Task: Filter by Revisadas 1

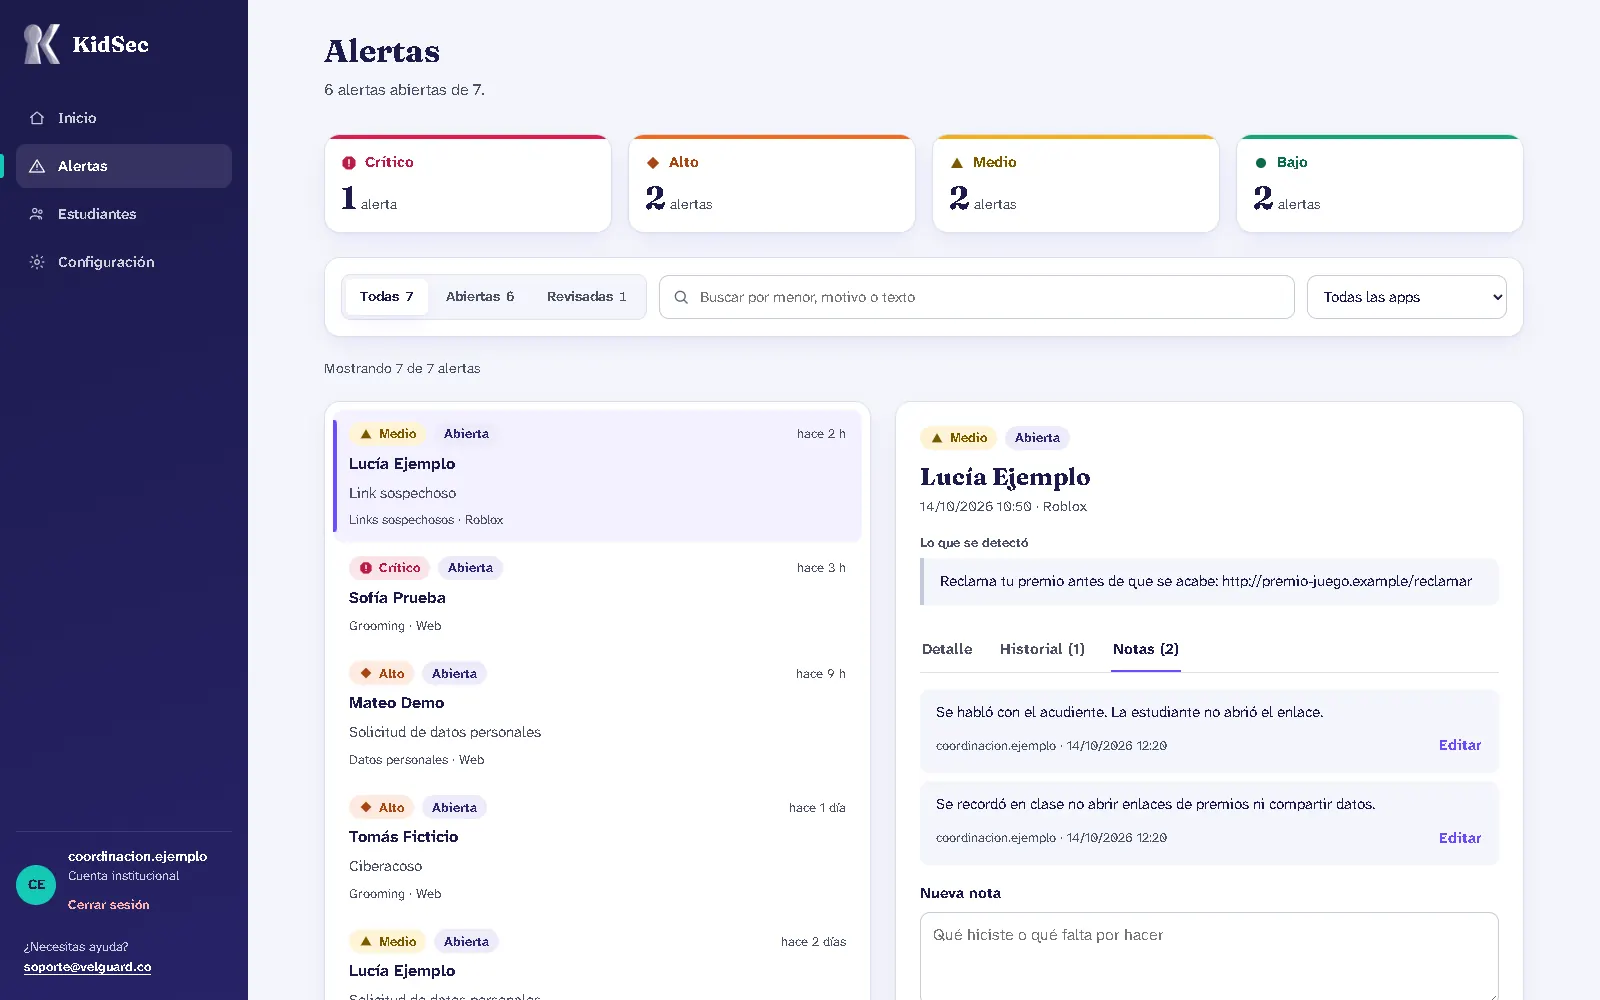Action: pos(587,297)
